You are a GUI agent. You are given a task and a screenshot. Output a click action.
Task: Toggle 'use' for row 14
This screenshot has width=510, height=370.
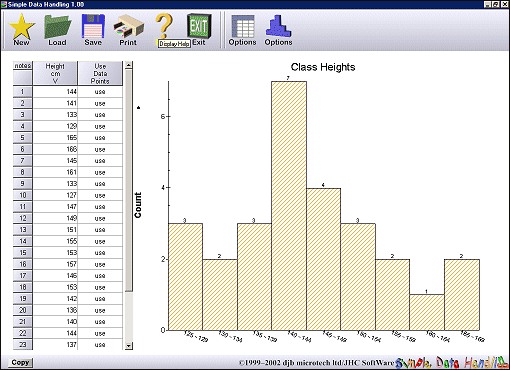(100, 241)
